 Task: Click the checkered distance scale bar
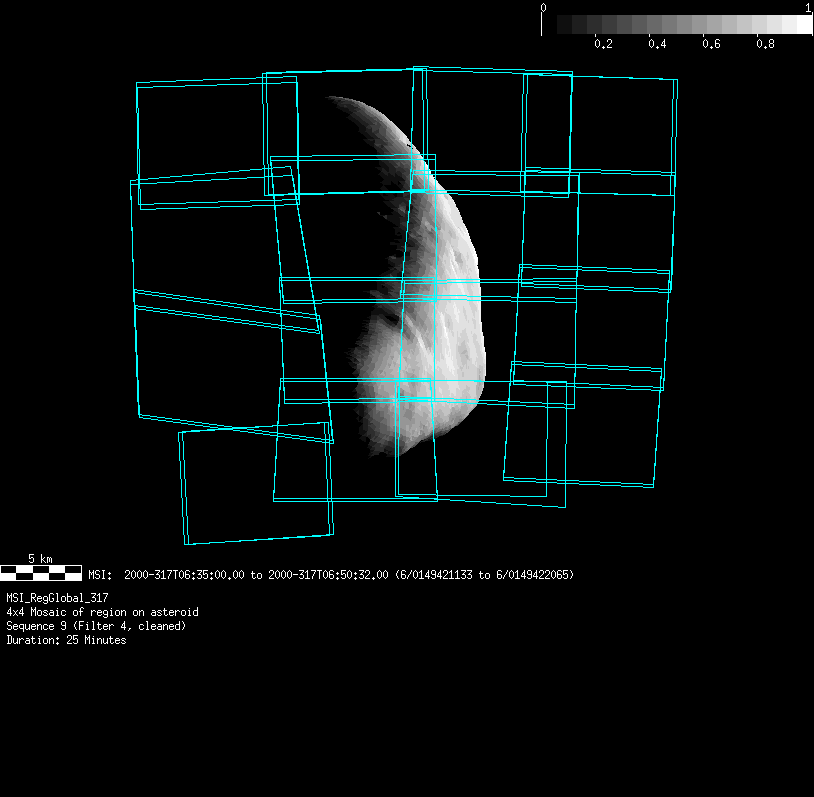pyautogui.click(x=41, y=573)
